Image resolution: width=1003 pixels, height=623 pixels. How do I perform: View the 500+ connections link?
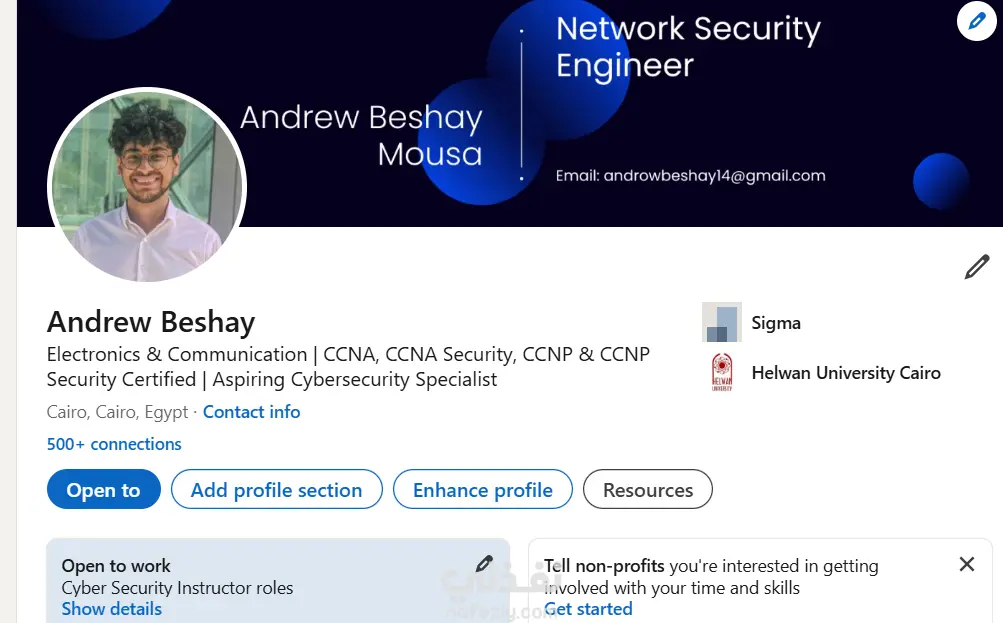tap(114, 444)
